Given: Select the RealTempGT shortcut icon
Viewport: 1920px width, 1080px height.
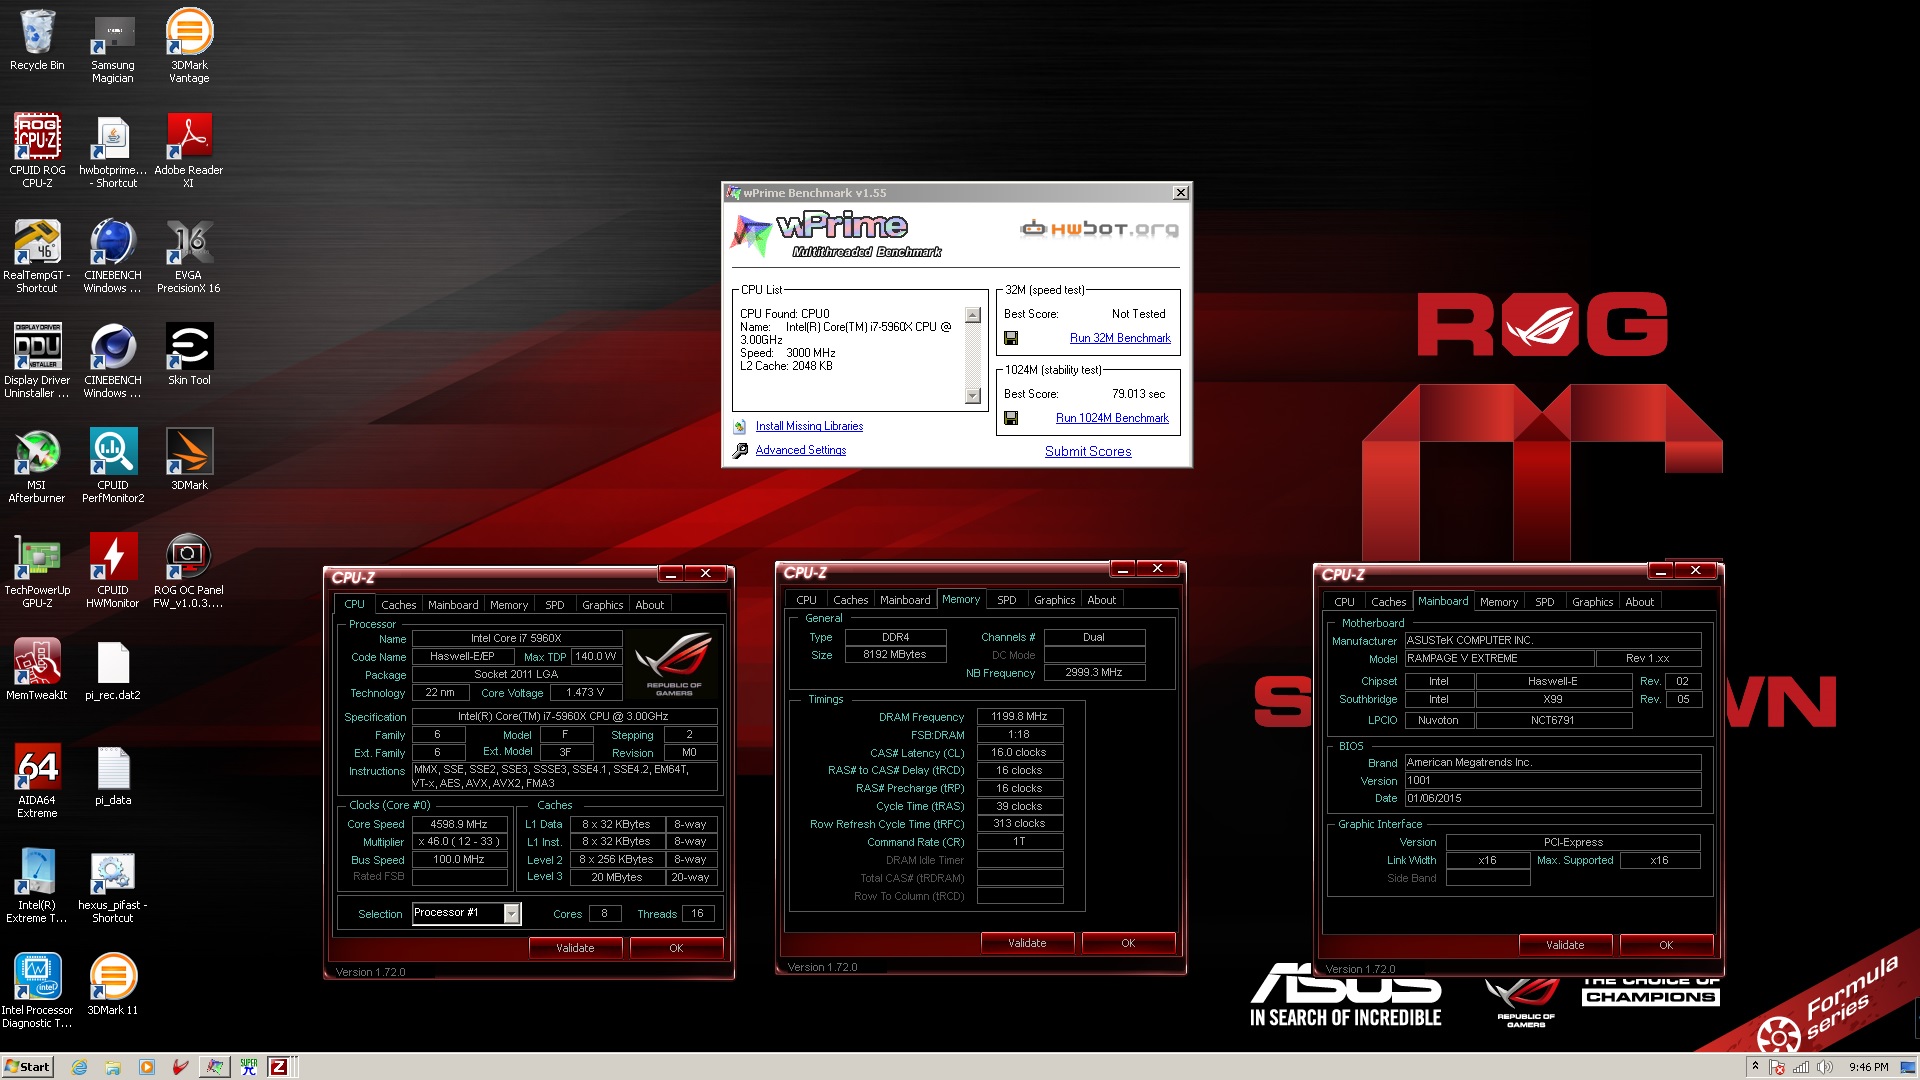Looking at the screenshot, I should tap(37, 255).
